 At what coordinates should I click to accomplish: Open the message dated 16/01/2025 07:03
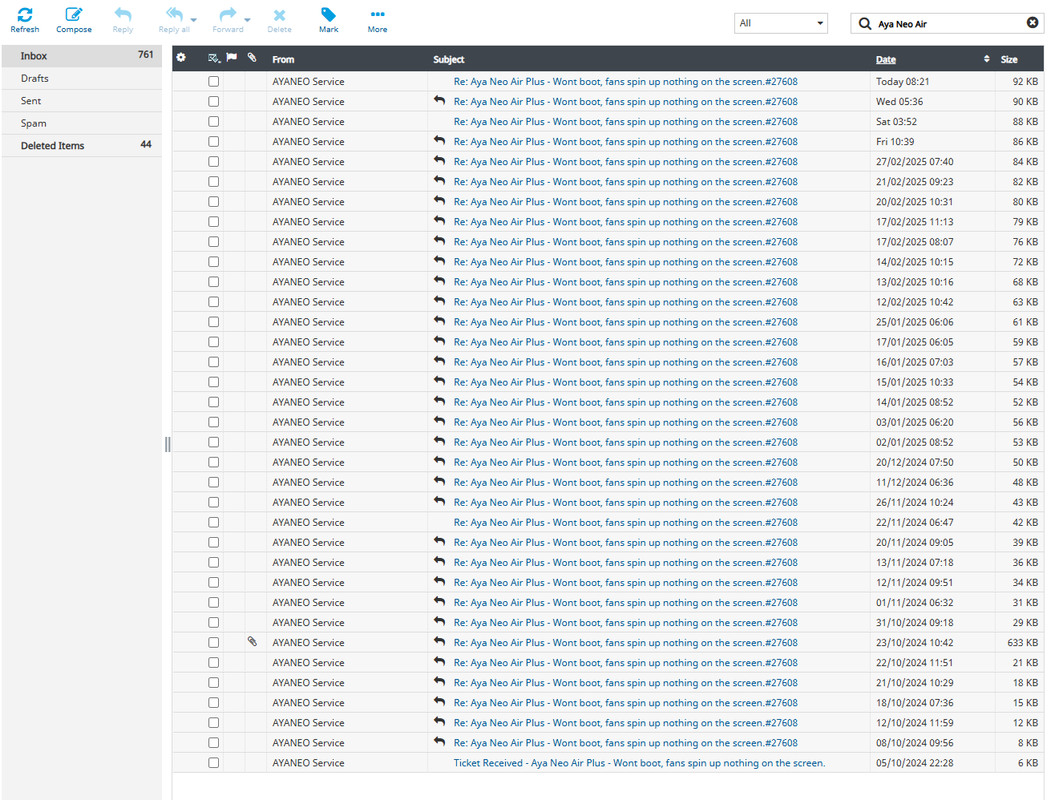point(626,362)
